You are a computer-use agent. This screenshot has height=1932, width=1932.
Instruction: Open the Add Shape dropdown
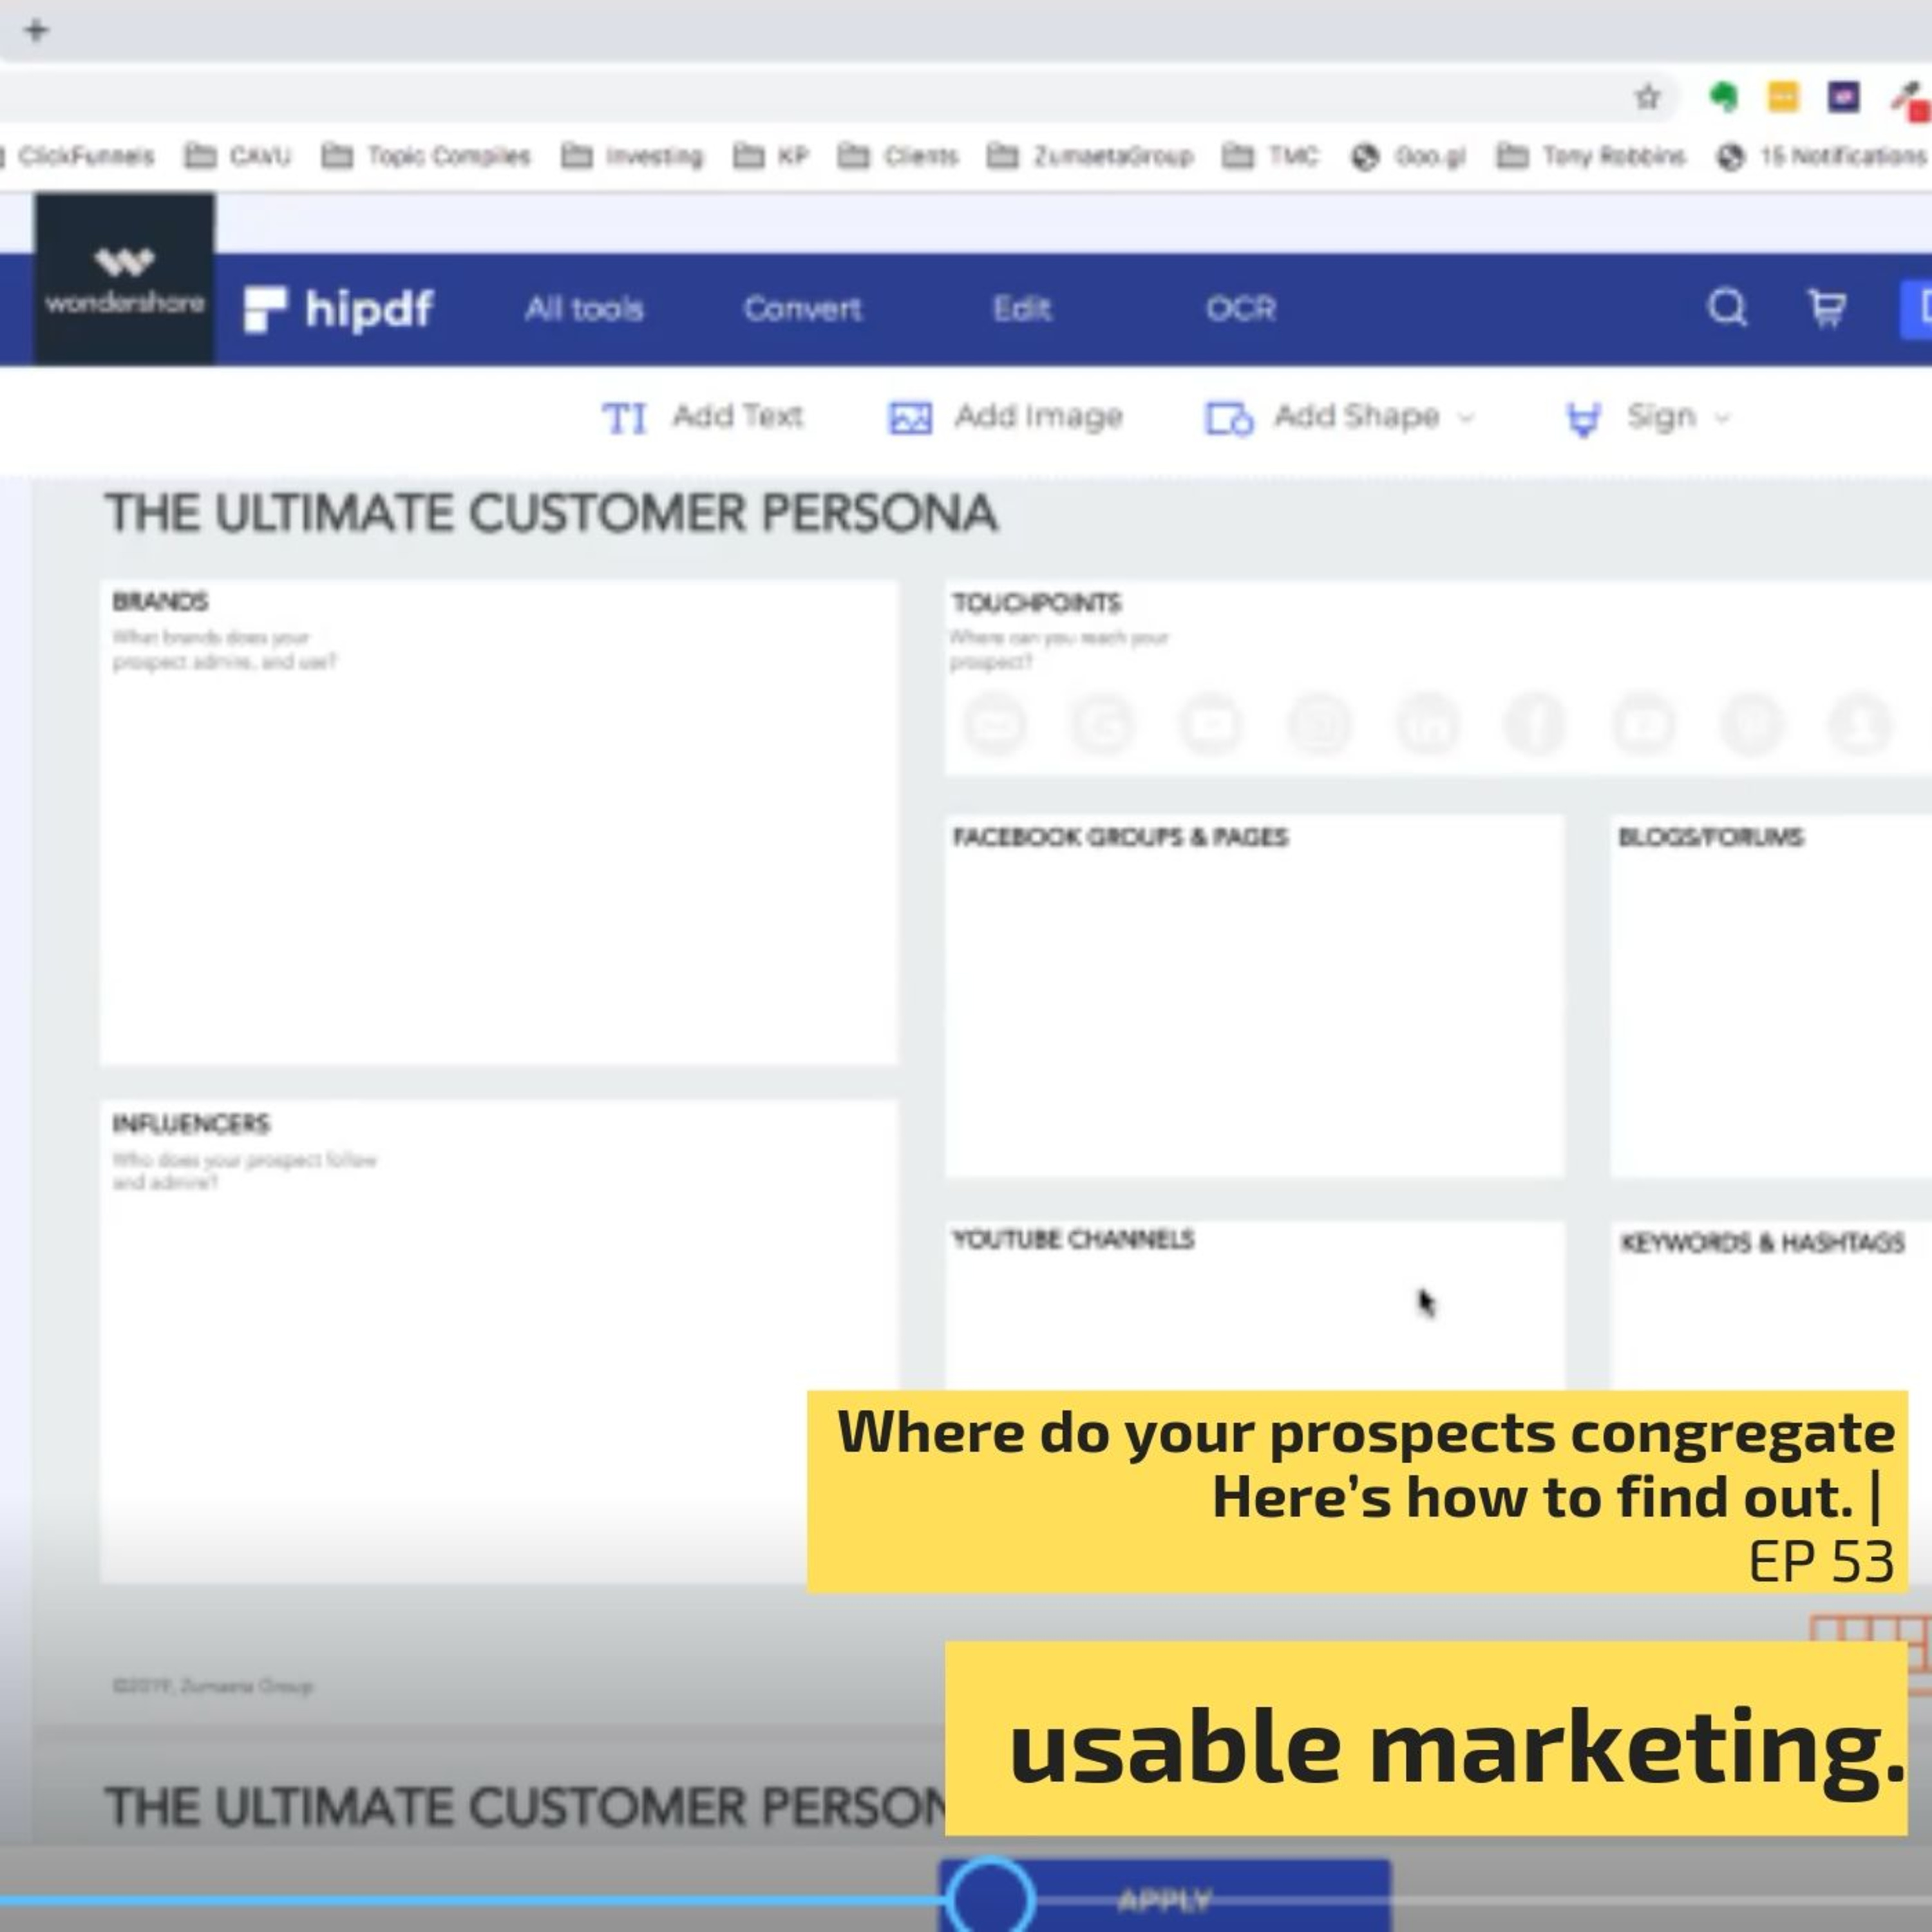click(1340, 417)
